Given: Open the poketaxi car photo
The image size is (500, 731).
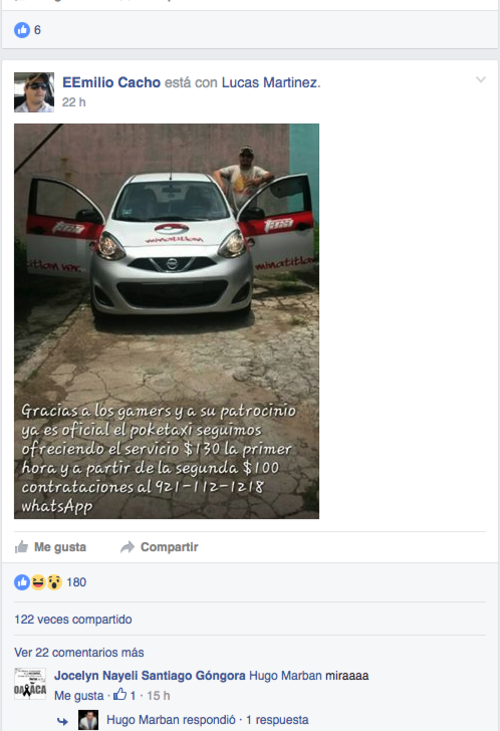Looking at the screenshot, I should click(166, 321).
